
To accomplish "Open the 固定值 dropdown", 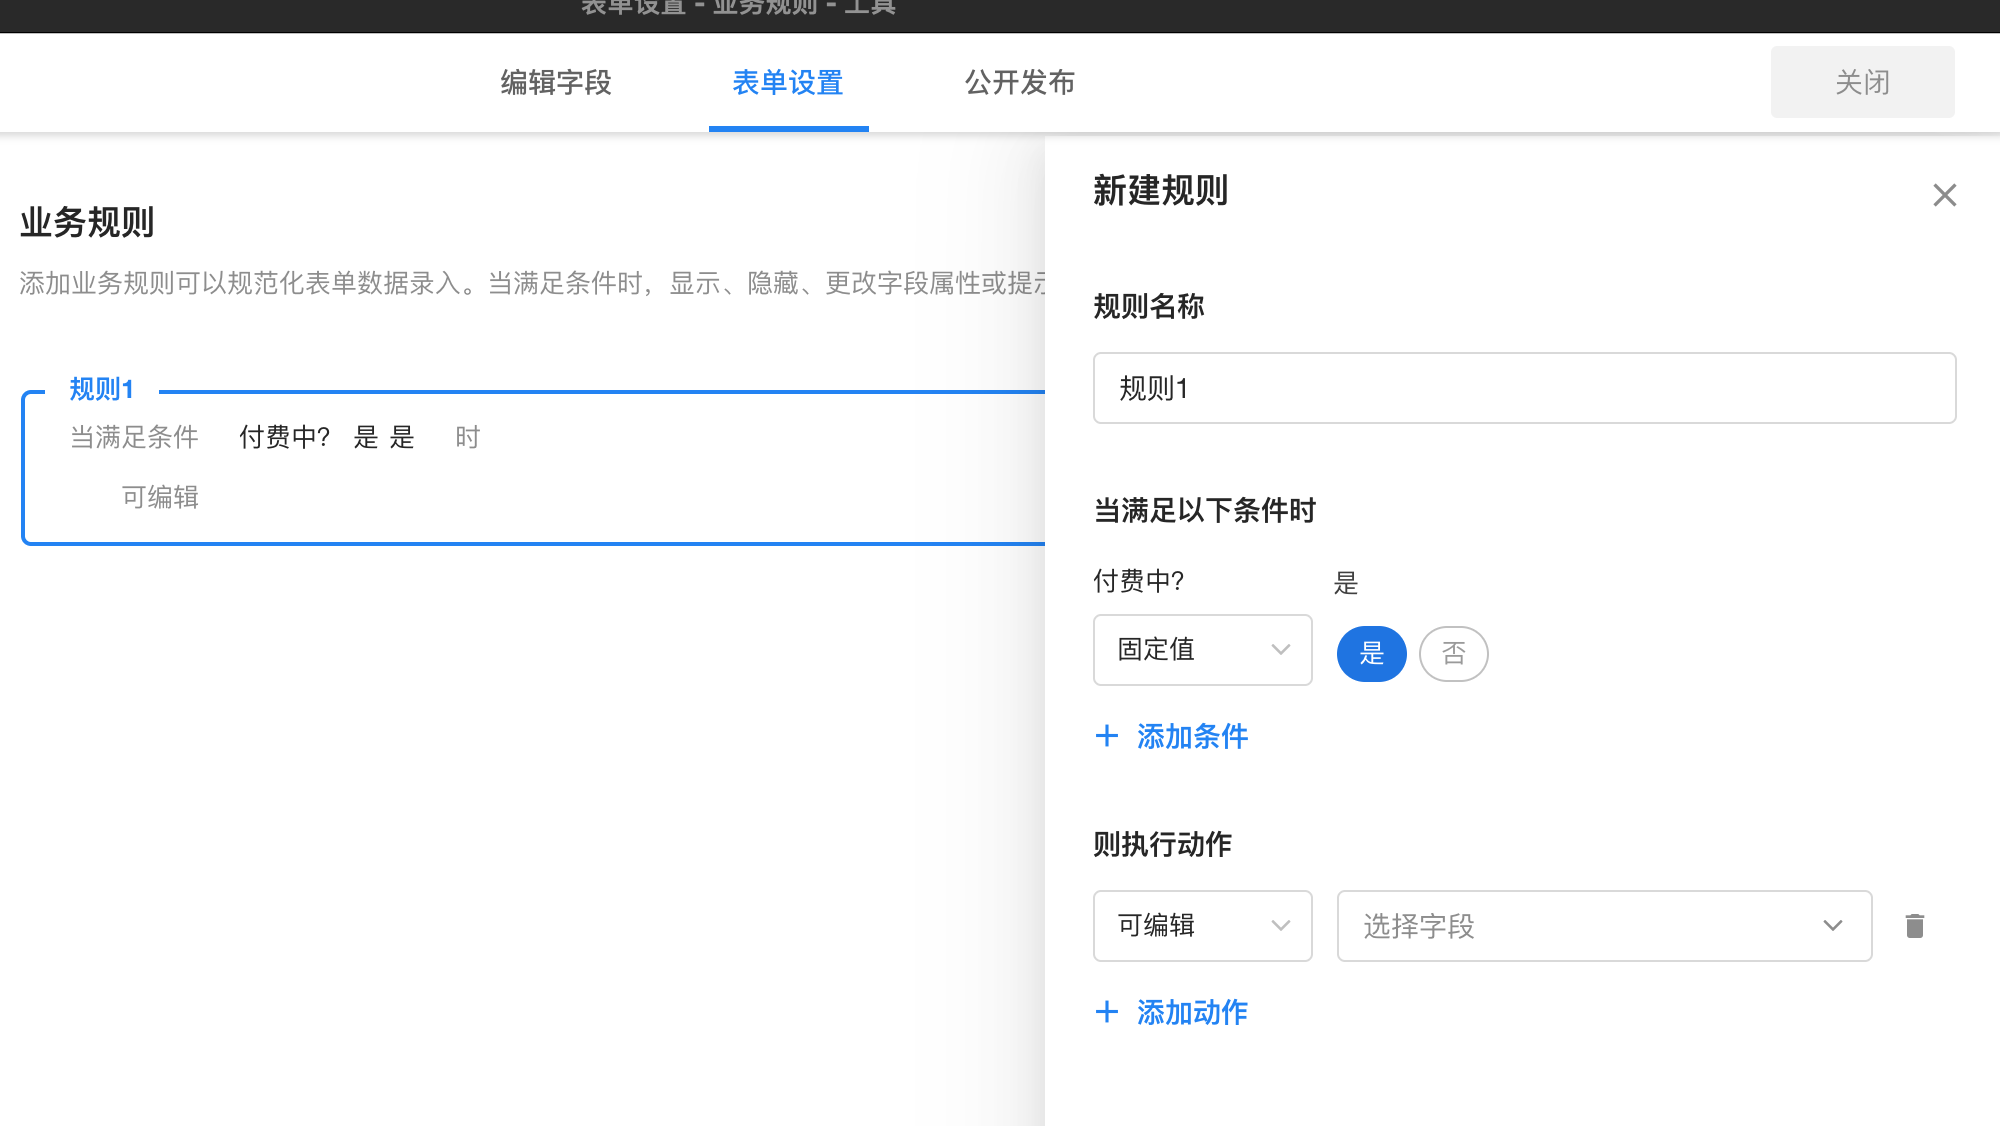I will pos(1201,650).
